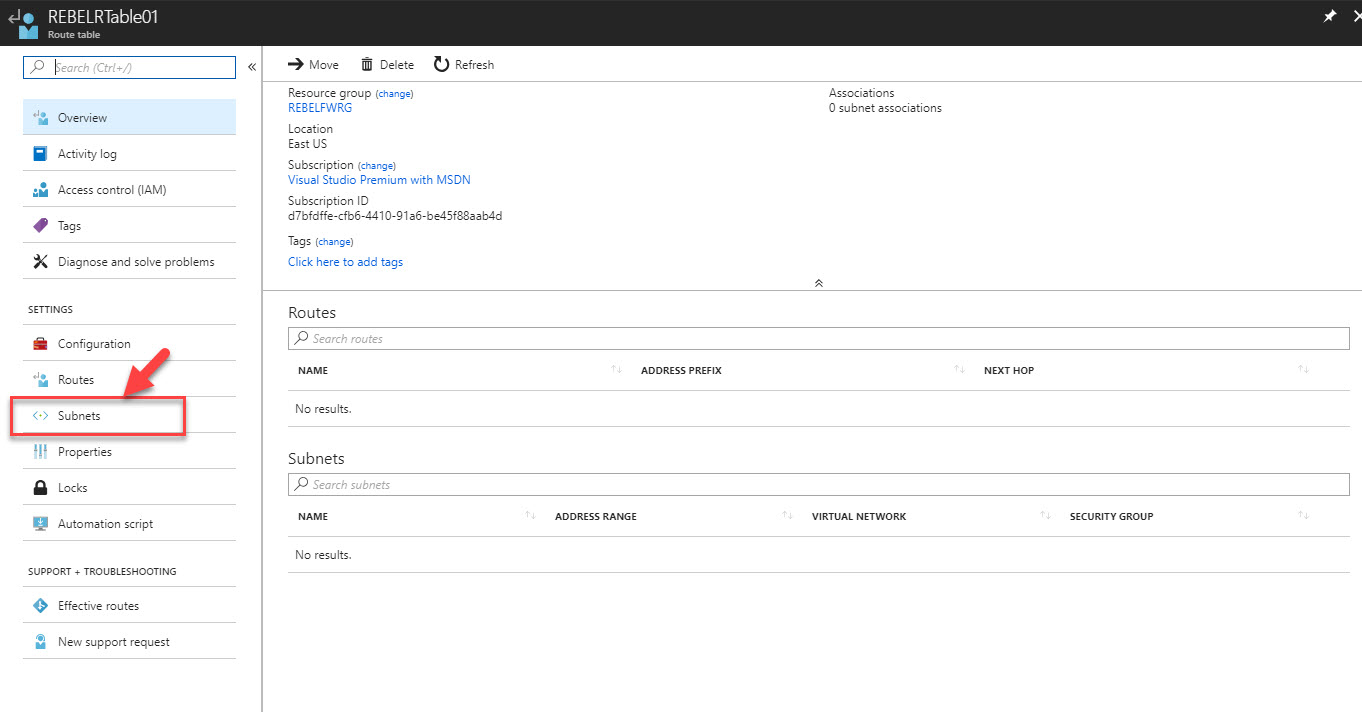The image size is (1362, 712).
Task: Sort routes by Name column arrows
Action: pyautogui.click(x=616, y=371)
